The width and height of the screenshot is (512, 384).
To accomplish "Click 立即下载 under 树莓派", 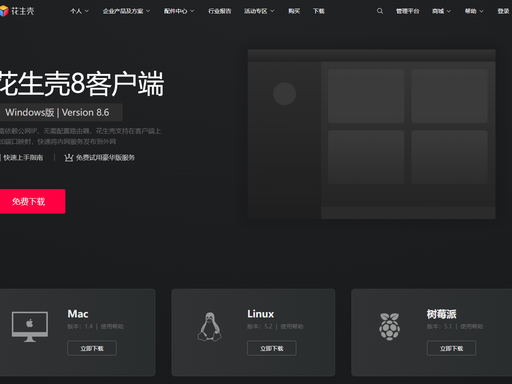I will pos(451,348).
